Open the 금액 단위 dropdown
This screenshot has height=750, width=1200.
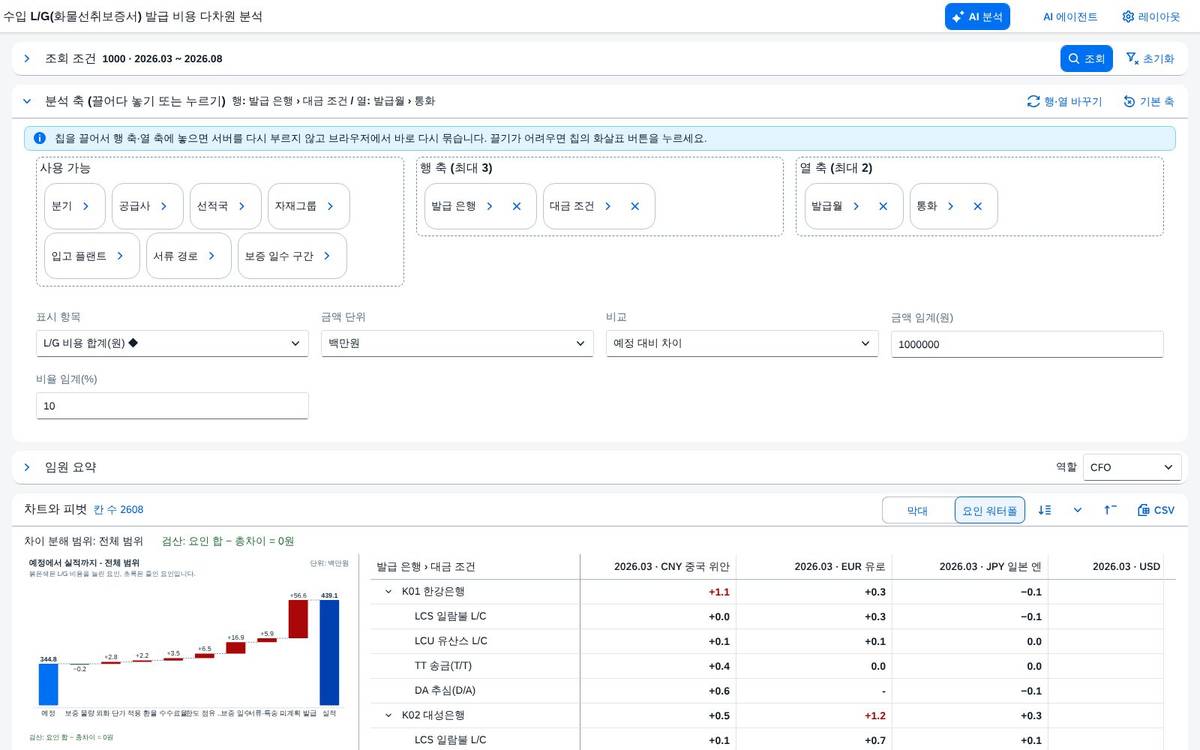click(x=457, y=344)
